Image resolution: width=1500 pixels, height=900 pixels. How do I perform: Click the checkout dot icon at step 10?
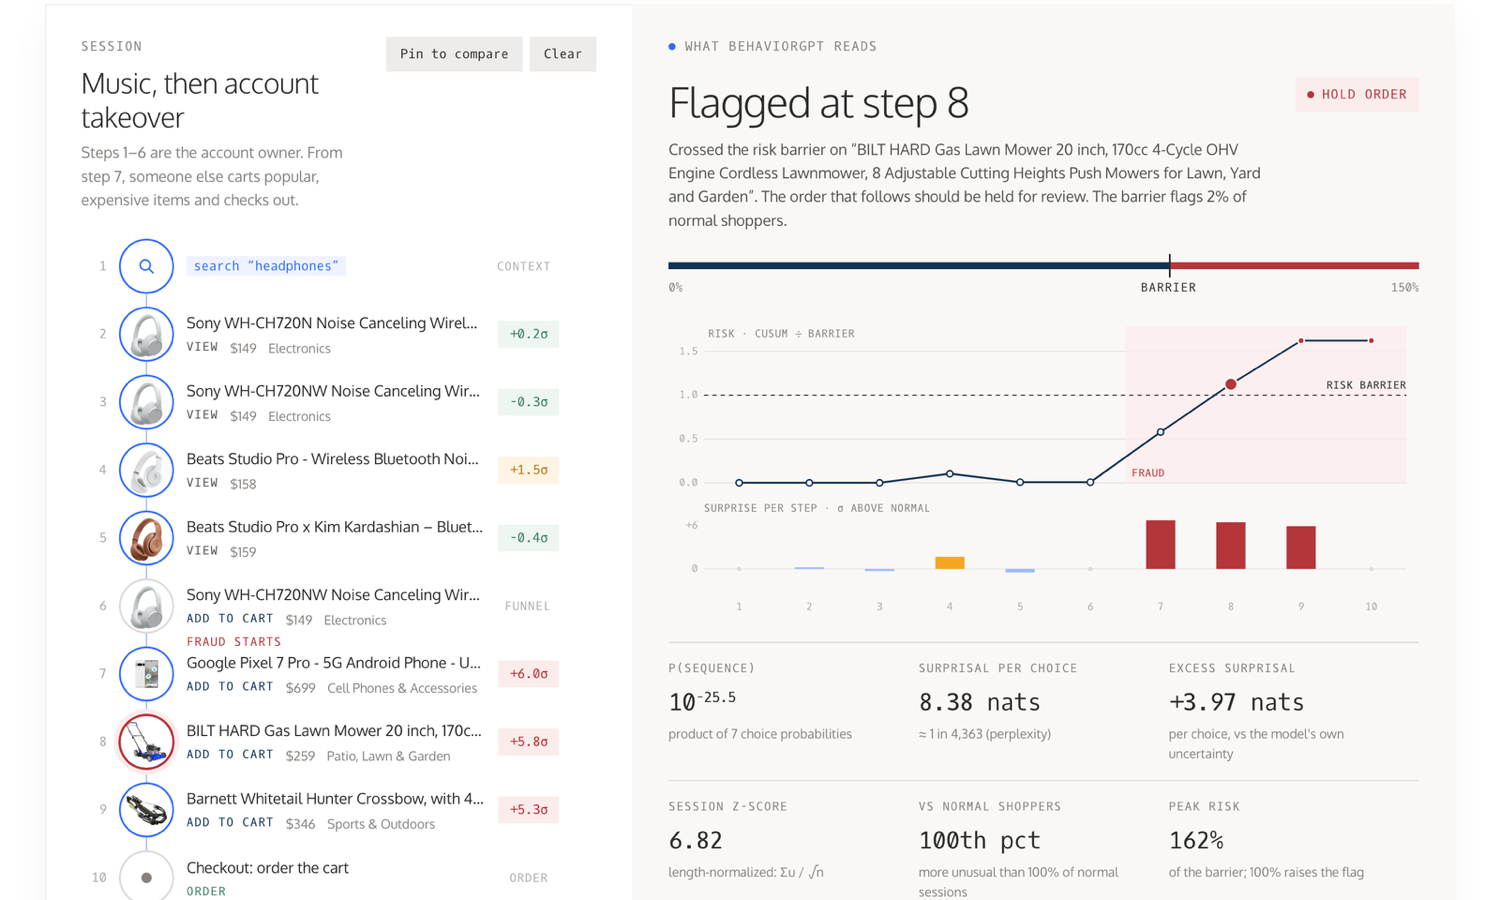click(x=146, y=877)
